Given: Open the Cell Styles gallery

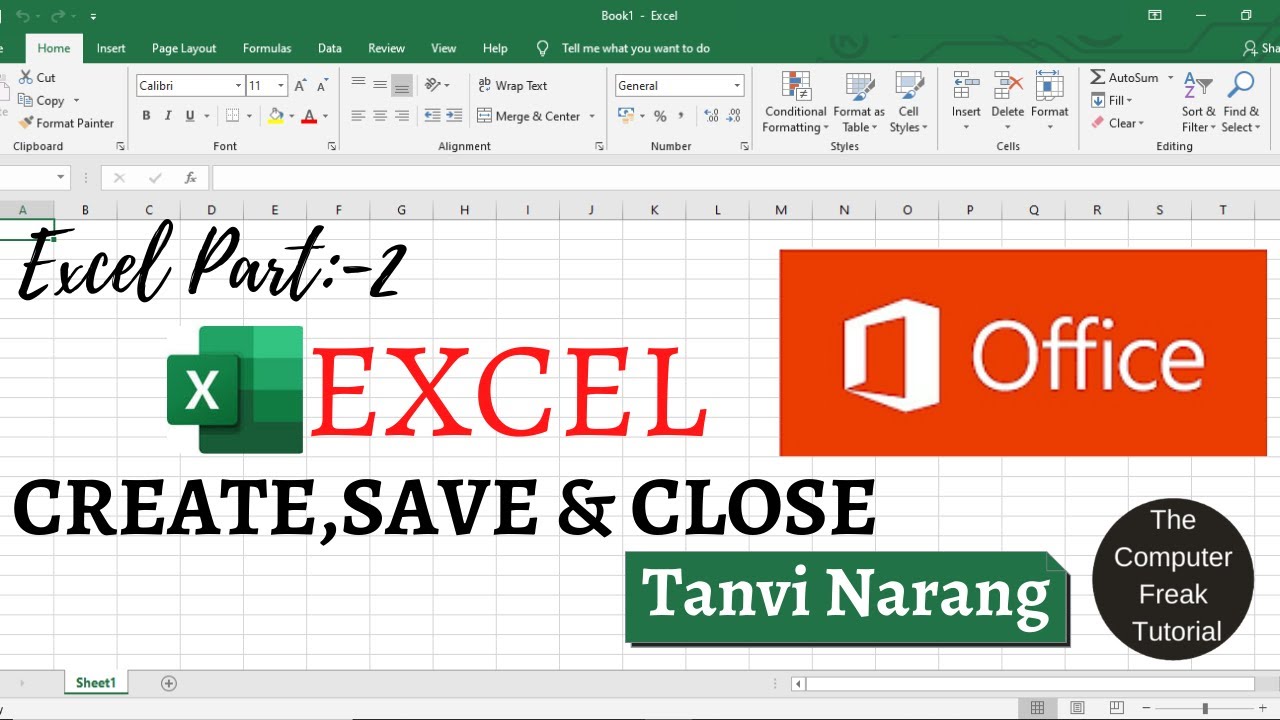Looking at the screenshot, I should point(908,102).
